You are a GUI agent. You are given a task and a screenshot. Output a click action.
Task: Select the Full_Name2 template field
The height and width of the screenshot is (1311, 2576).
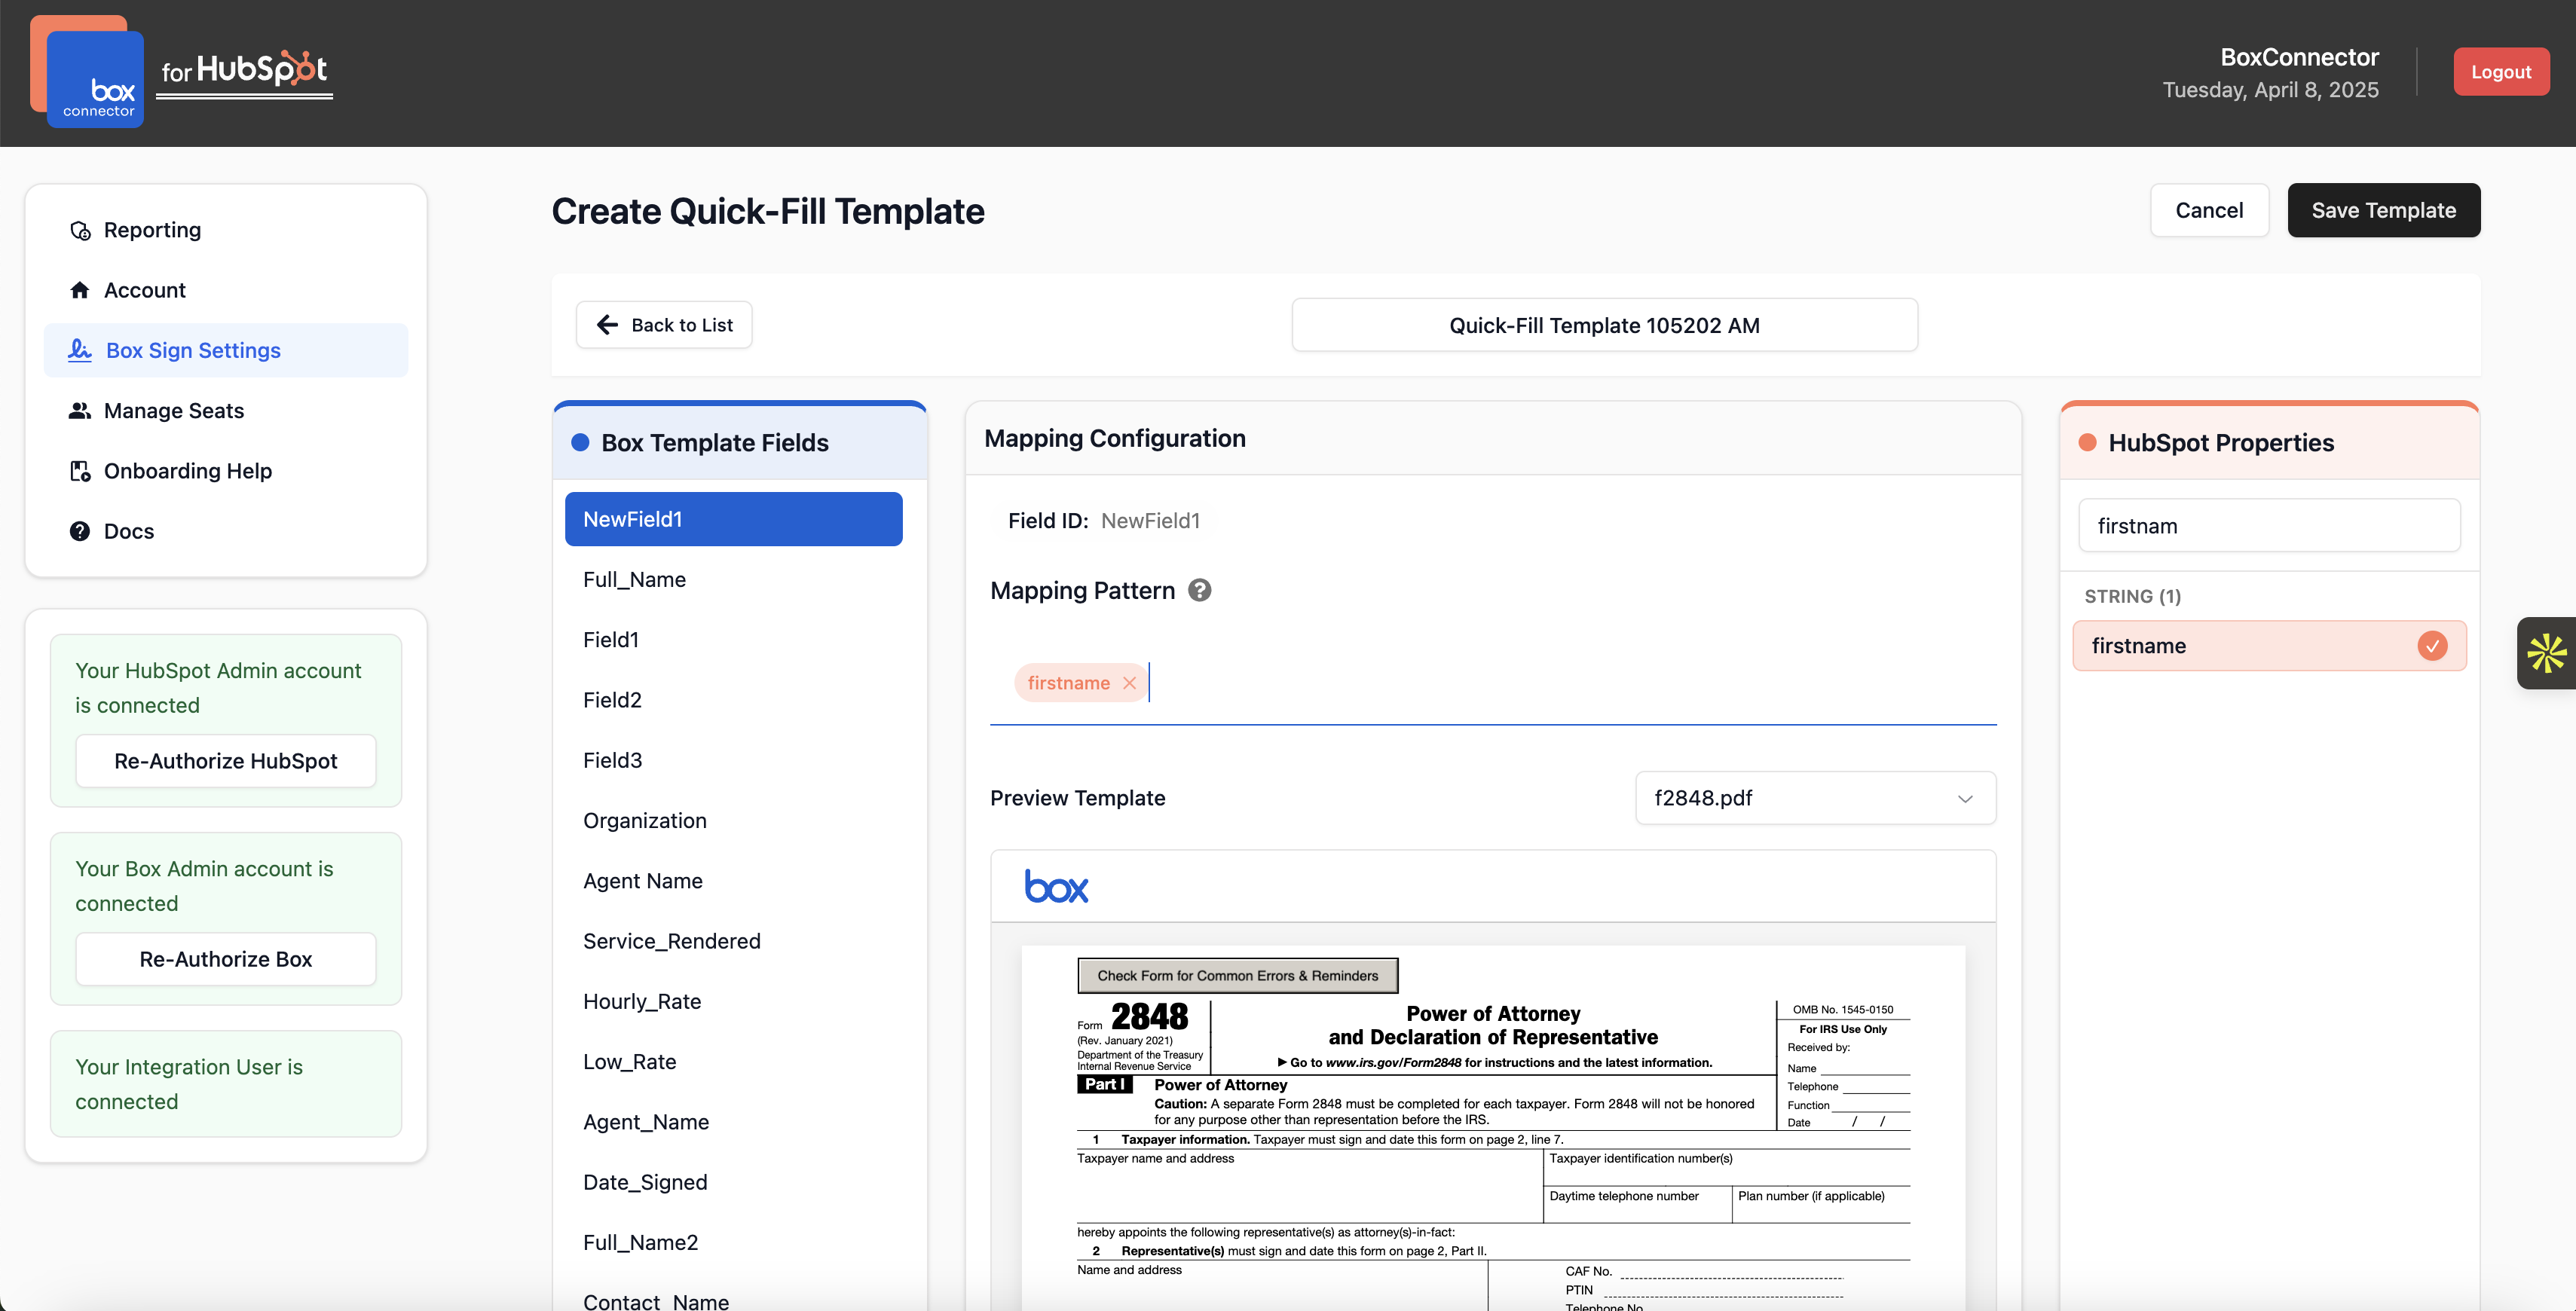pos(733,1243)
